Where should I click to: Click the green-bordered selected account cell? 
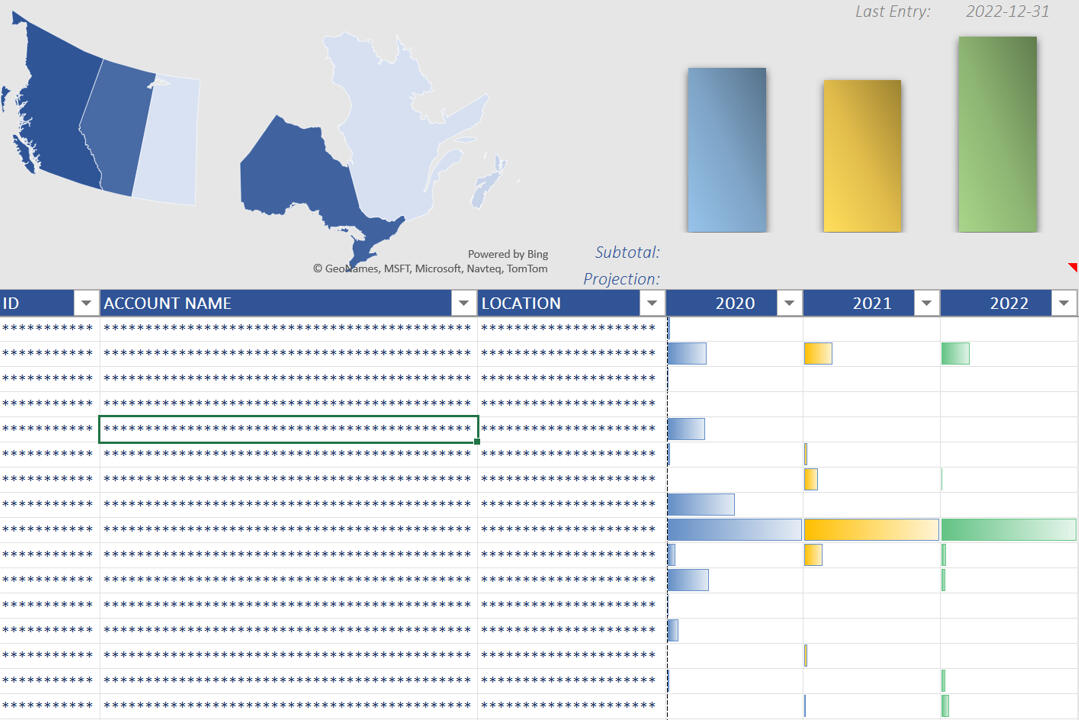[288, 429]
